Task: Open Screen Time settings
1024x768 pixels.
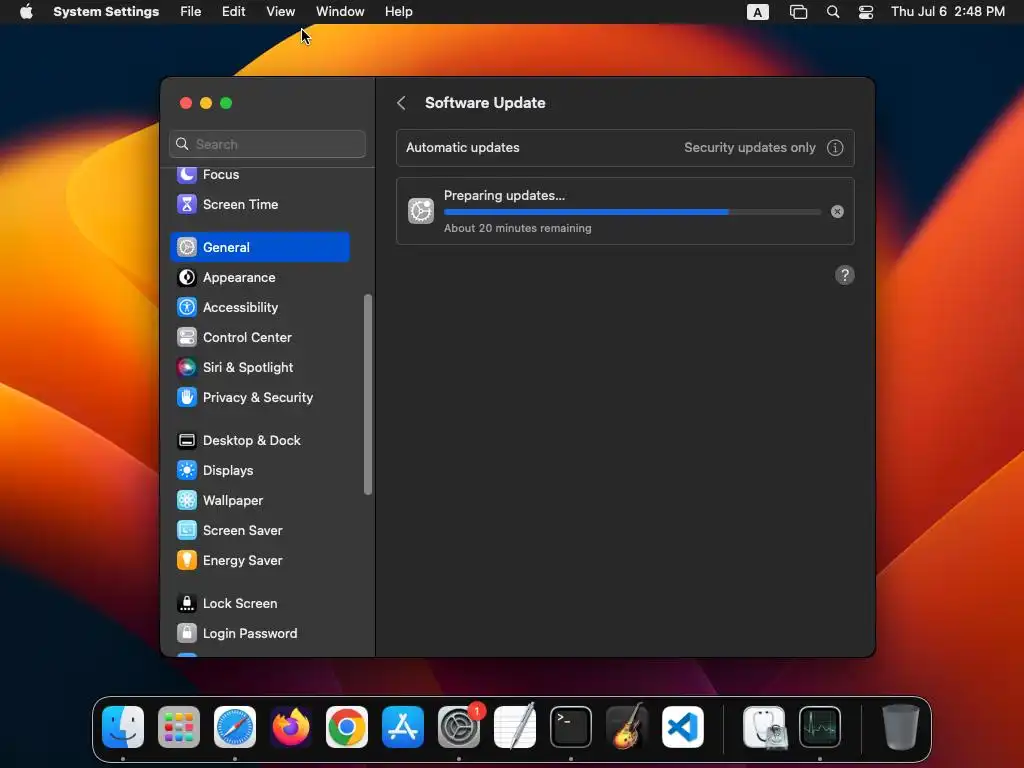Action: point(259,204)
